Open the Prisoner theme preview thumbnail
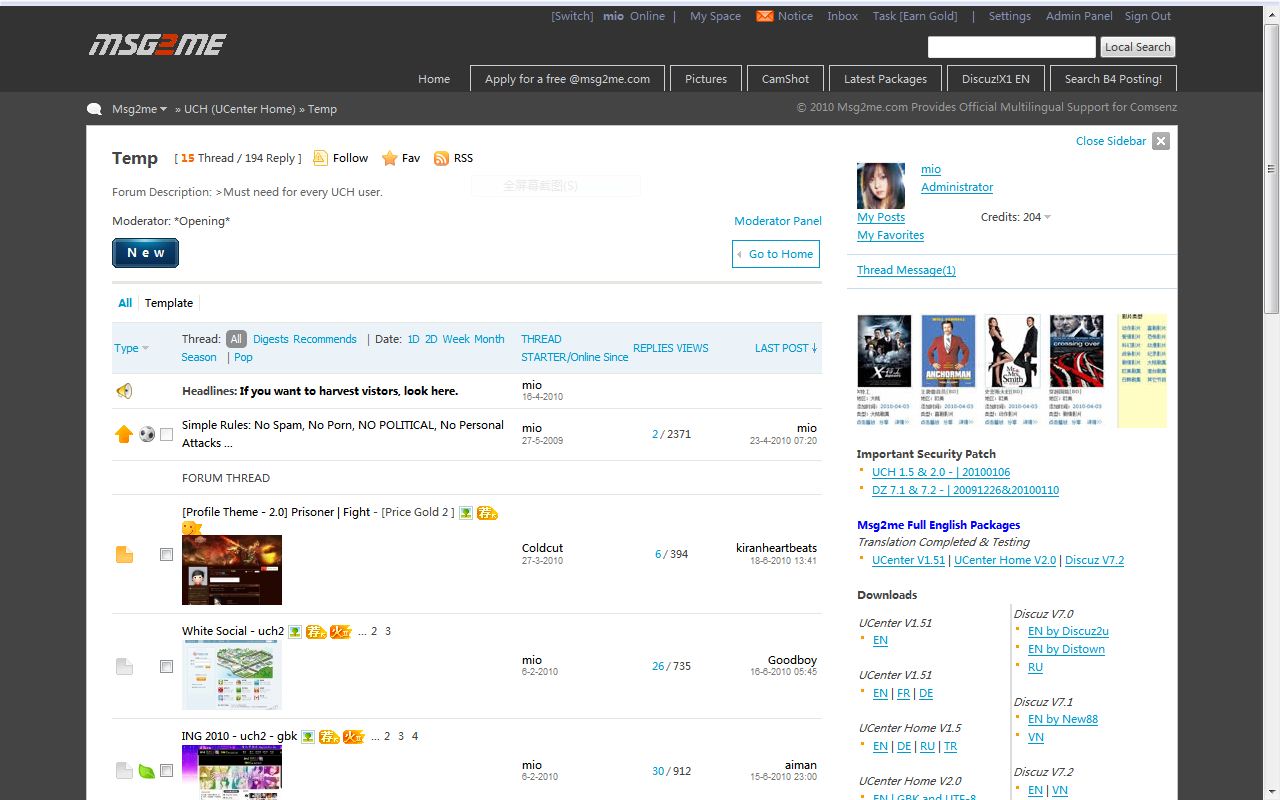 pyautogui.click(x=232, y=570)
